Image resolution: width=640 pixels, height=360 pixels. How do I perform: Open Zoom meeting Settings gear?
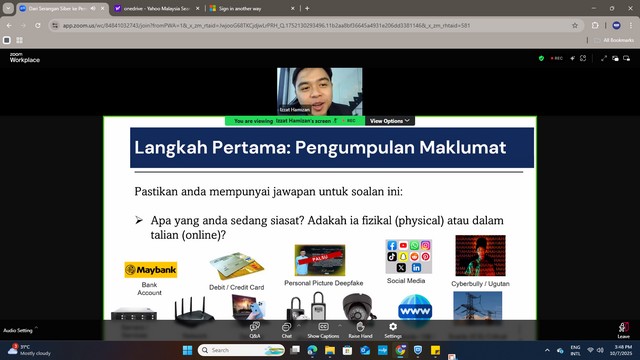point(393,330)
